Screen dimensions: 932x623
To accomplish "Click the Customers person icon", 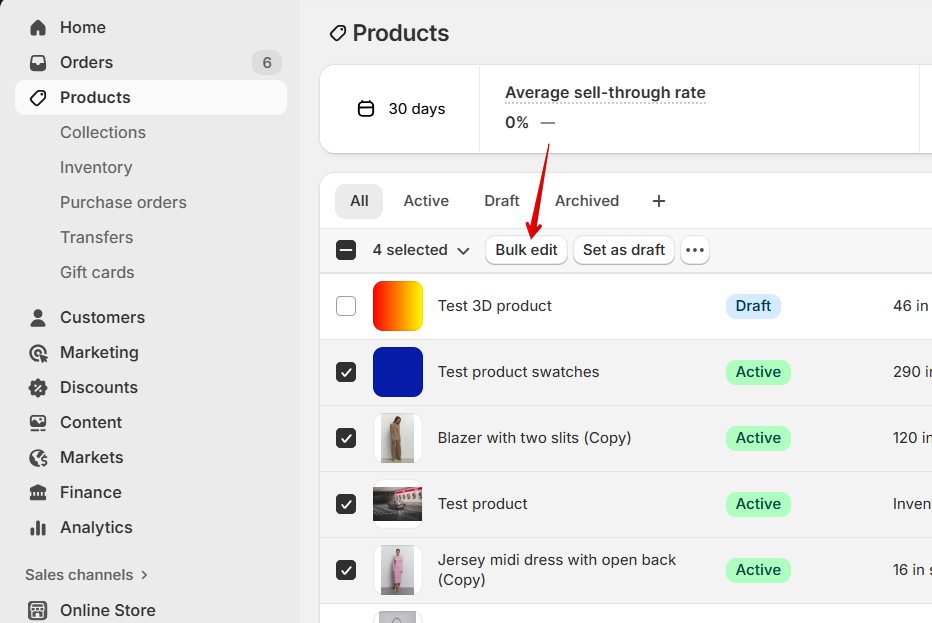I will pos(38,317).
